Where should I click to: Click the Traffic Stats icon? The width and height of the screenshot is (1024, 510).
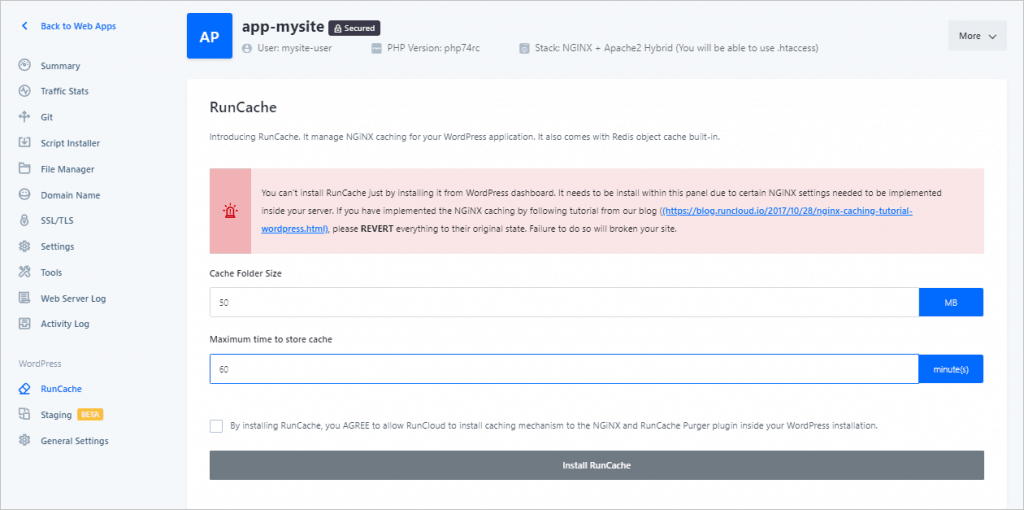tap(24, 92)
